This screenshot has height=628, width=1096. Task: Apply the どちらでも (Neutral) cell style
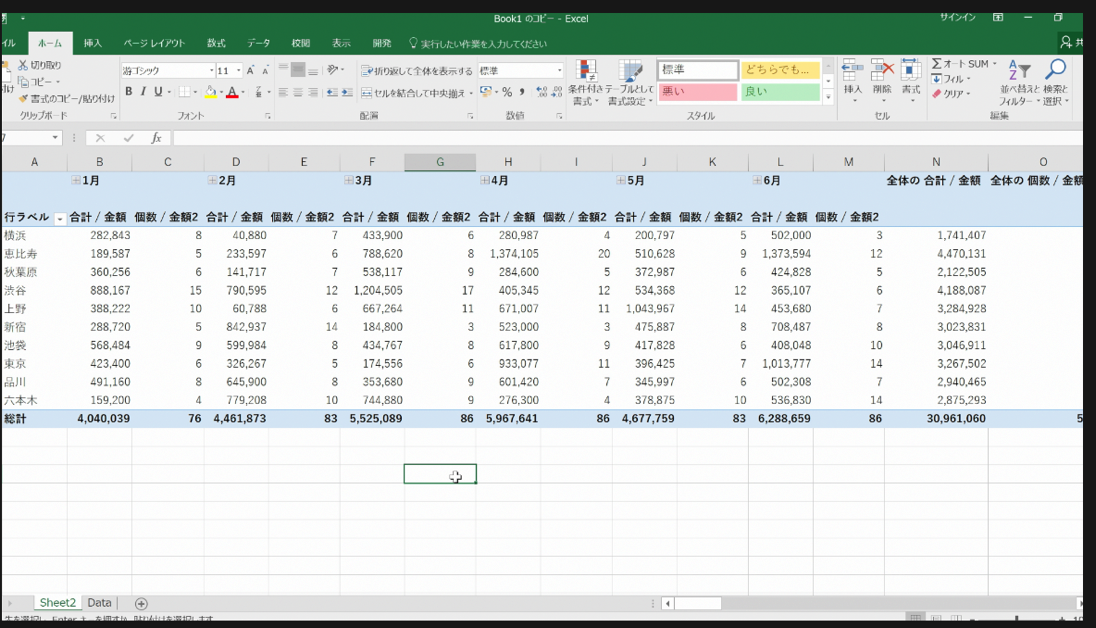[x=780, y=70]
